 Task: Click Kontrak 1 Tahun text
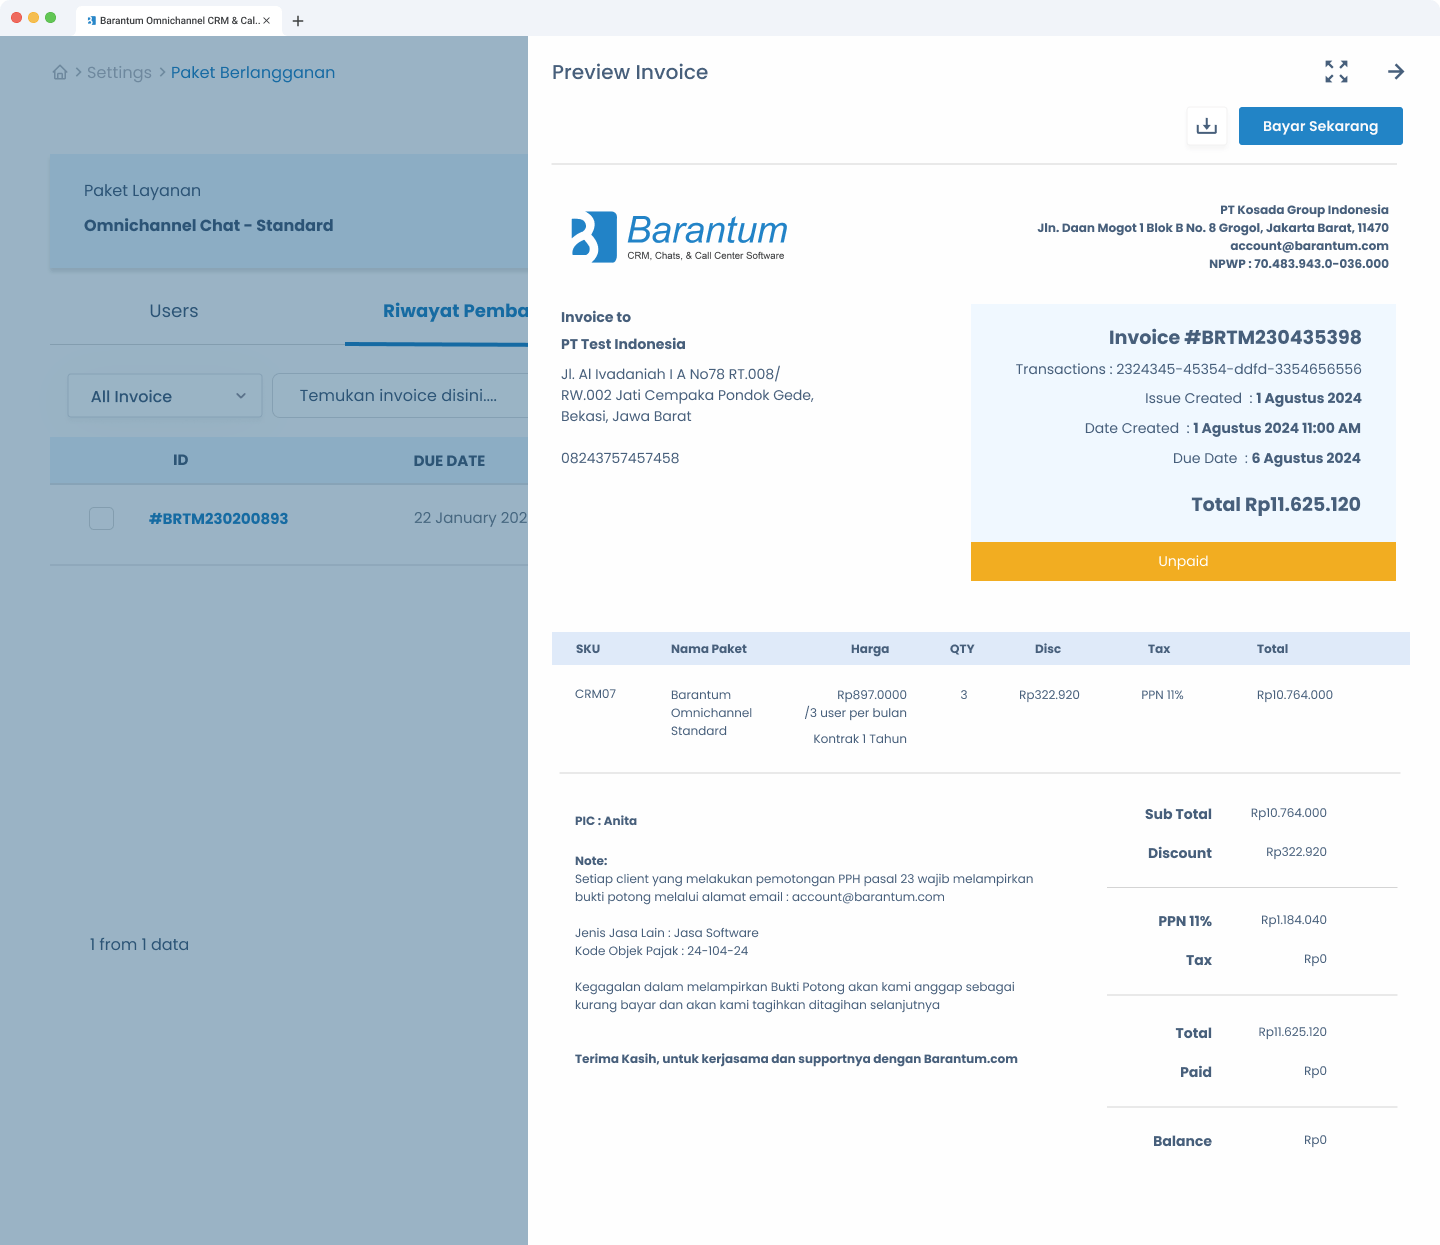coord(860,739)
